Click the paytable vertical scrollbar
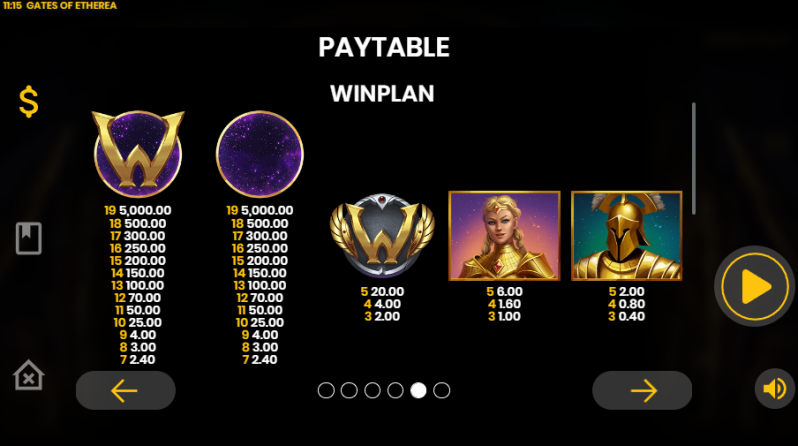This screenshot has height=446, width=798. click(693, 159)
